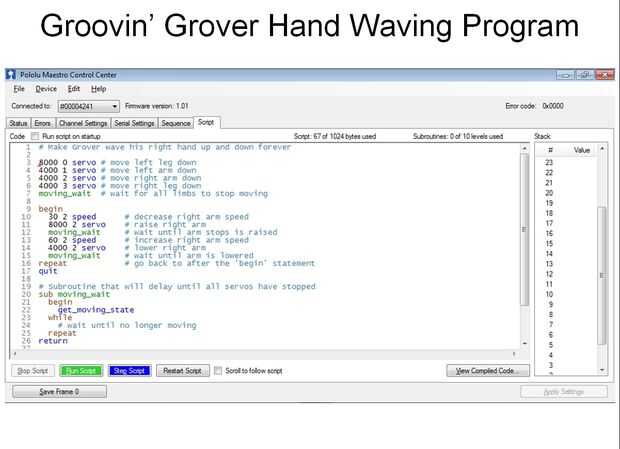This screenshot has height=449, width=620.
Task: Click code editor horizontal scroll left arrow
Action: [15, 354]
